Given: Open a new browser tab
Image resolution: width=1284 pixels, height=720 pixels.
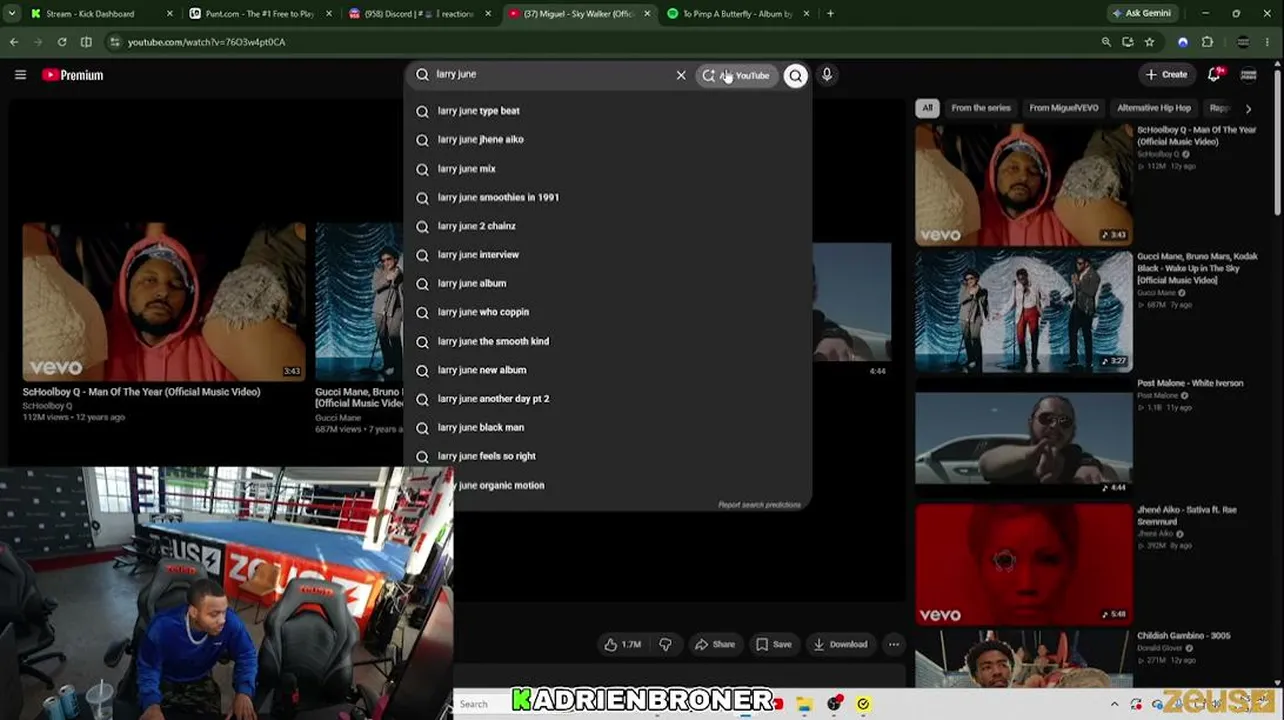Looking at the screenshot, I should (830, 14).
